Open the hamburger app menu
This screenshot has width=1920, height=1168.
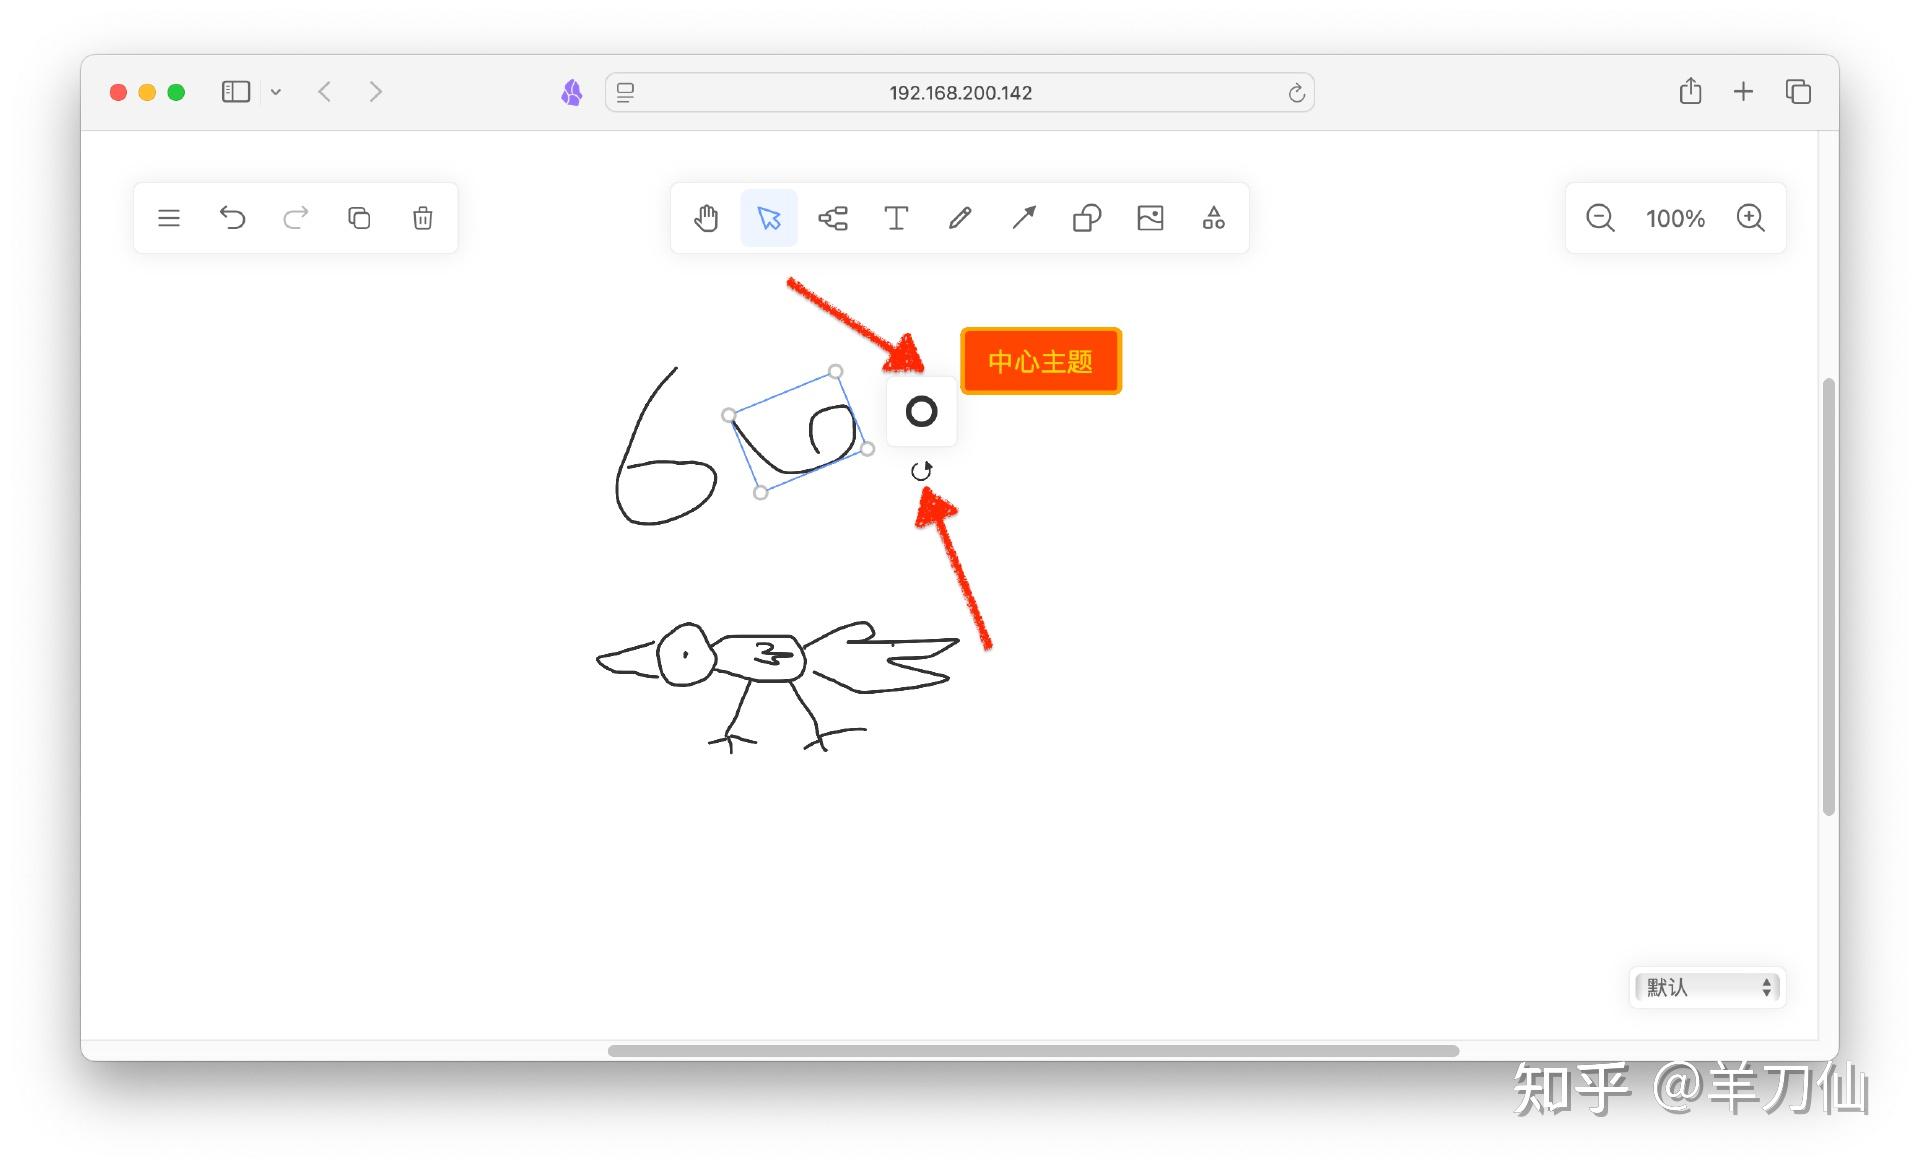tap(168, 218)
